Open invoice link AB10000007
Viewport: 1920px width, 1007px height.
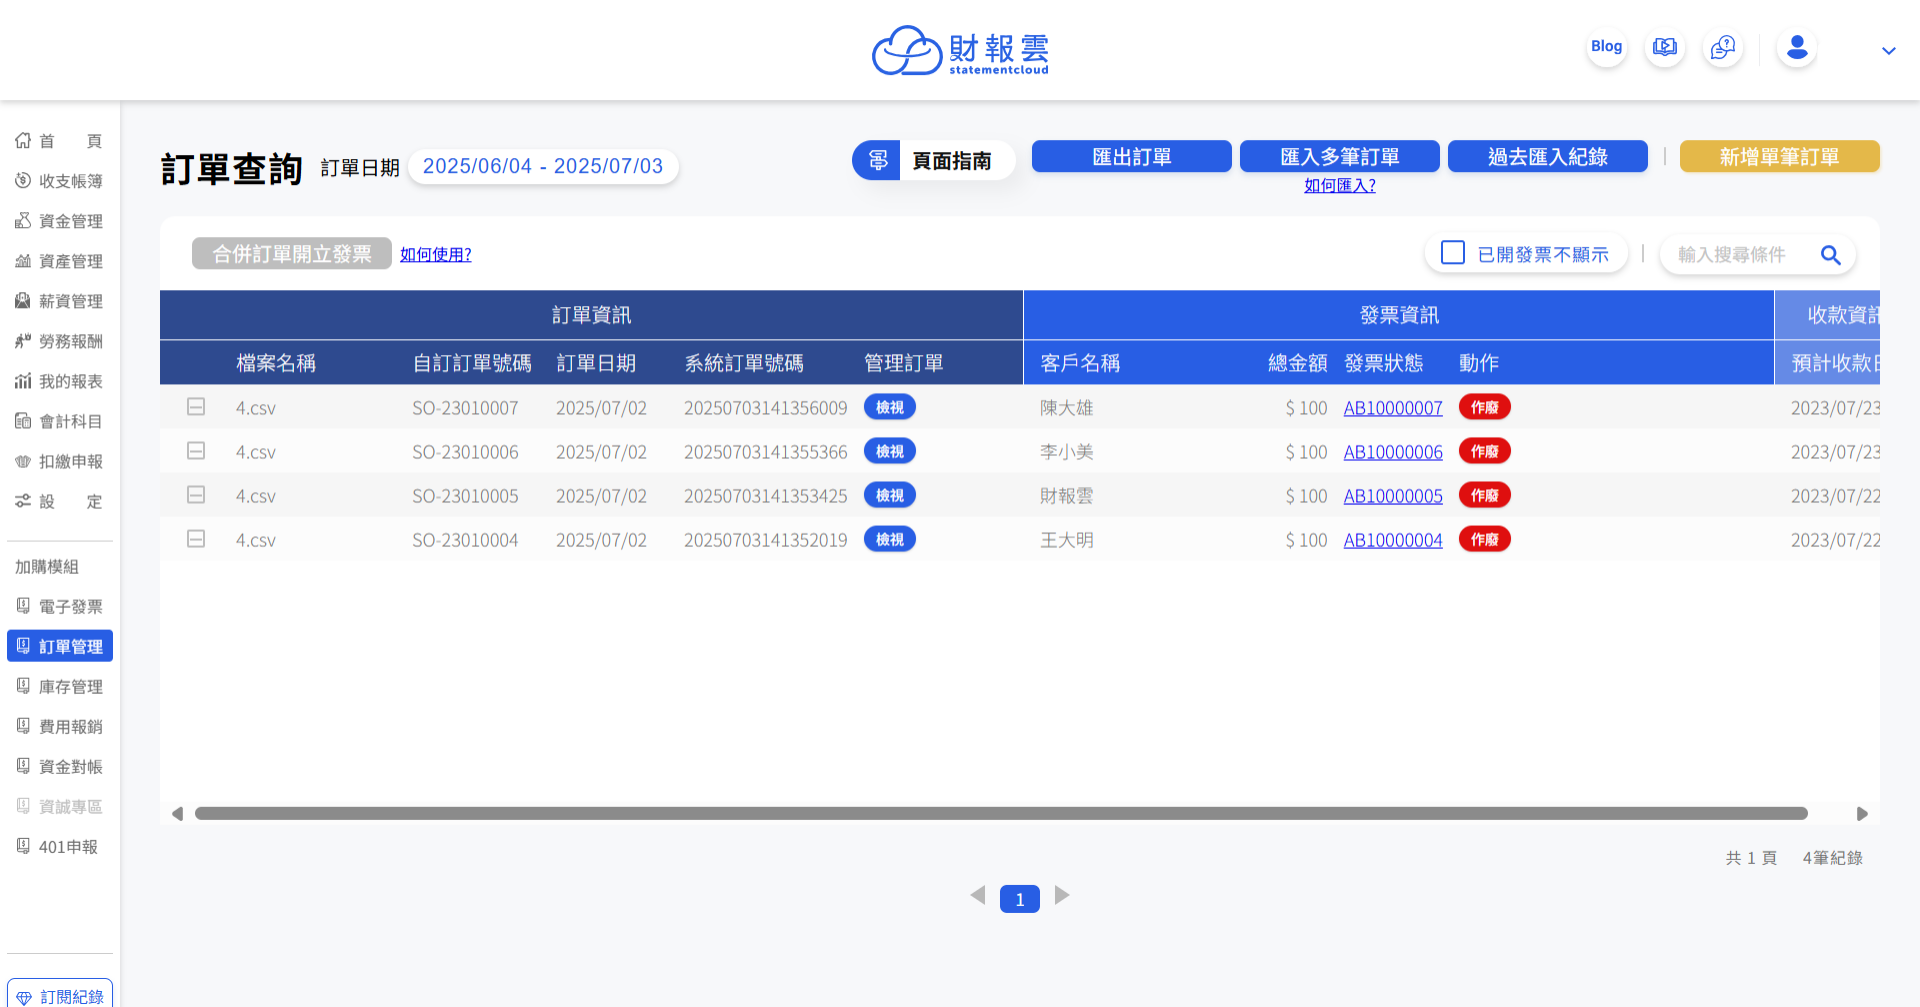(1392, 408)
